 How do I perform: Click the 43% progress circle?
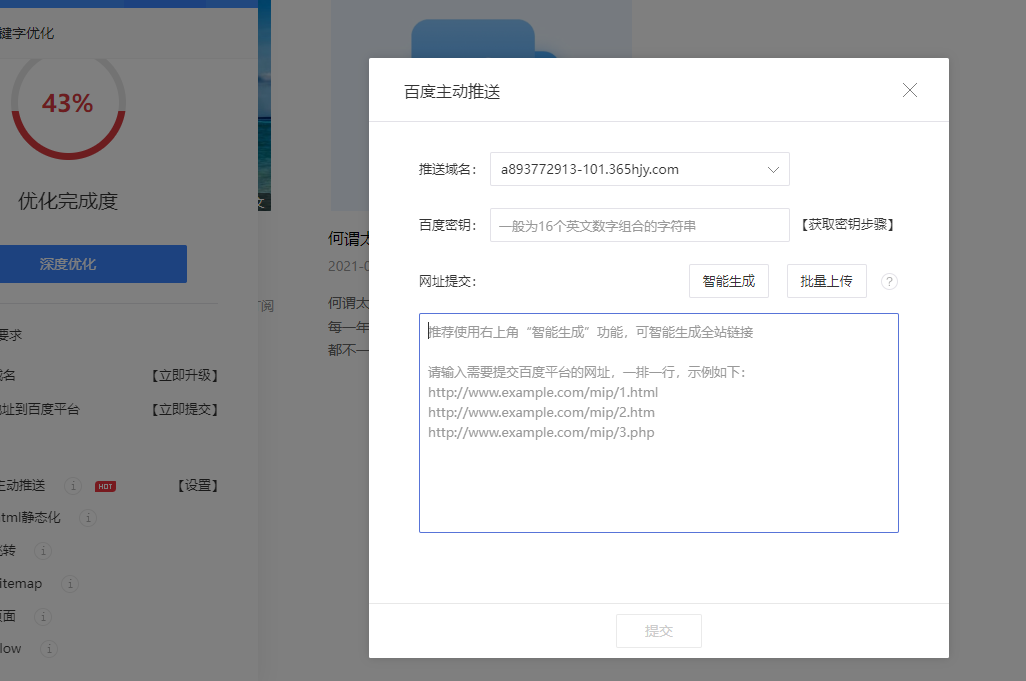(x=68, y=103)
